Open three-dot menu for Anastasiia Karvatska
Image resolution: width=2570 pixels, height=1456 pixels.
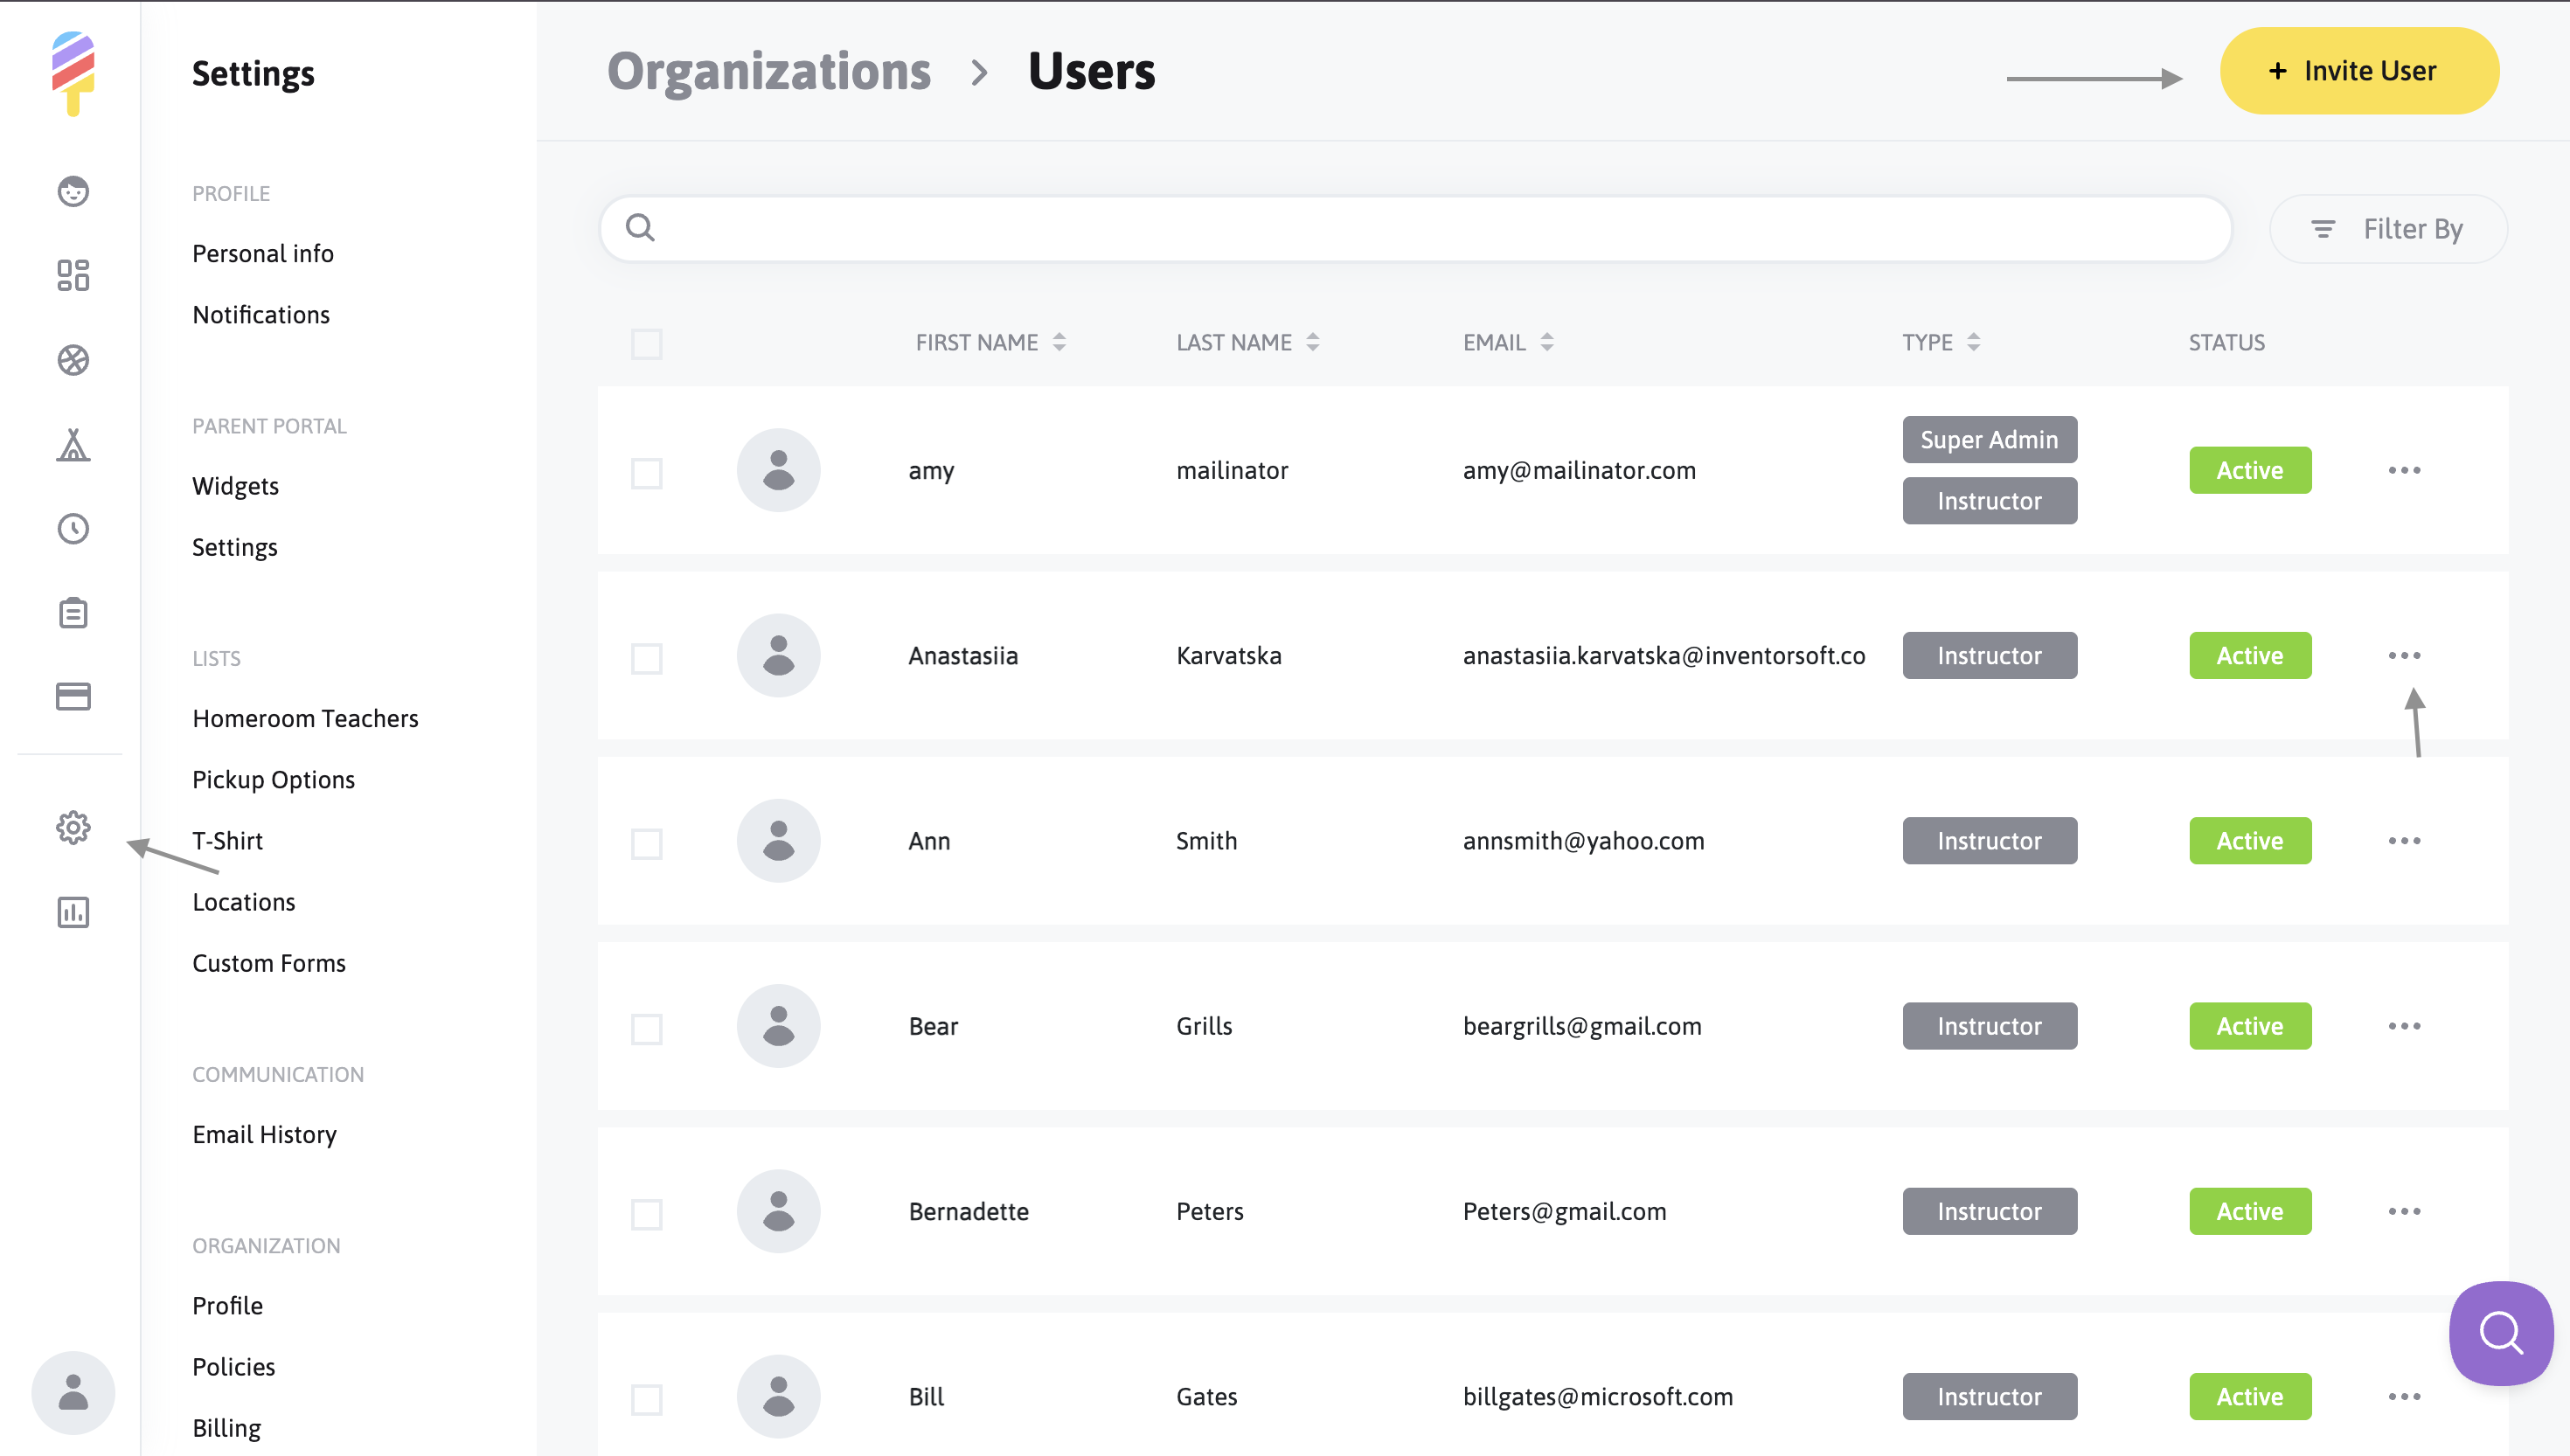(x=2403, y=656)
